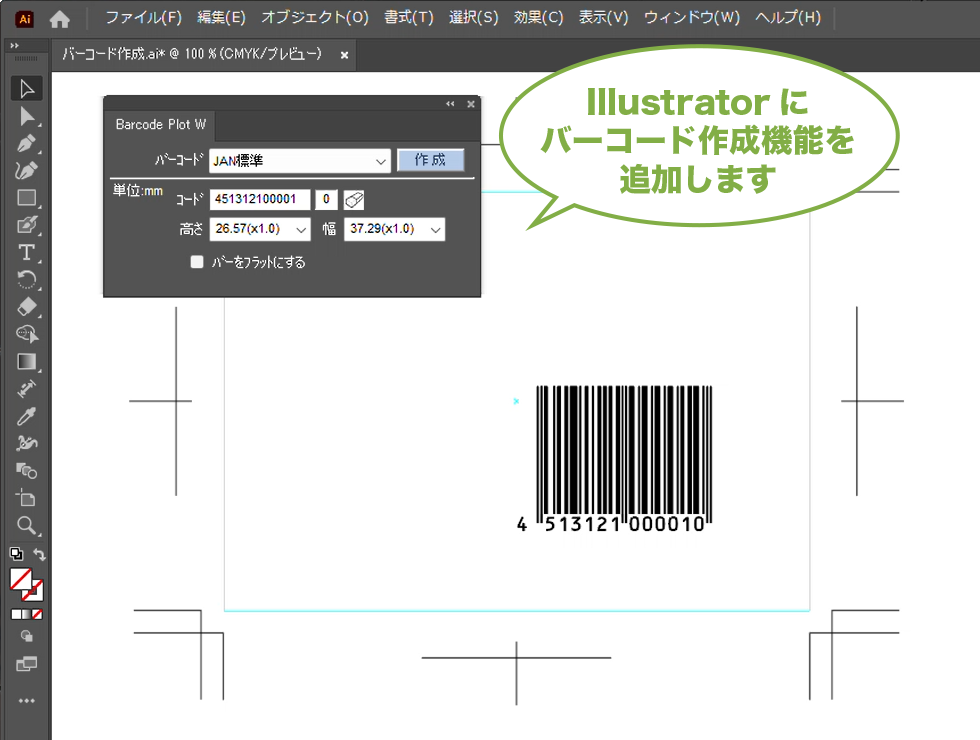
Task: Select the Shape Builder tool
Action: (26, 334)
